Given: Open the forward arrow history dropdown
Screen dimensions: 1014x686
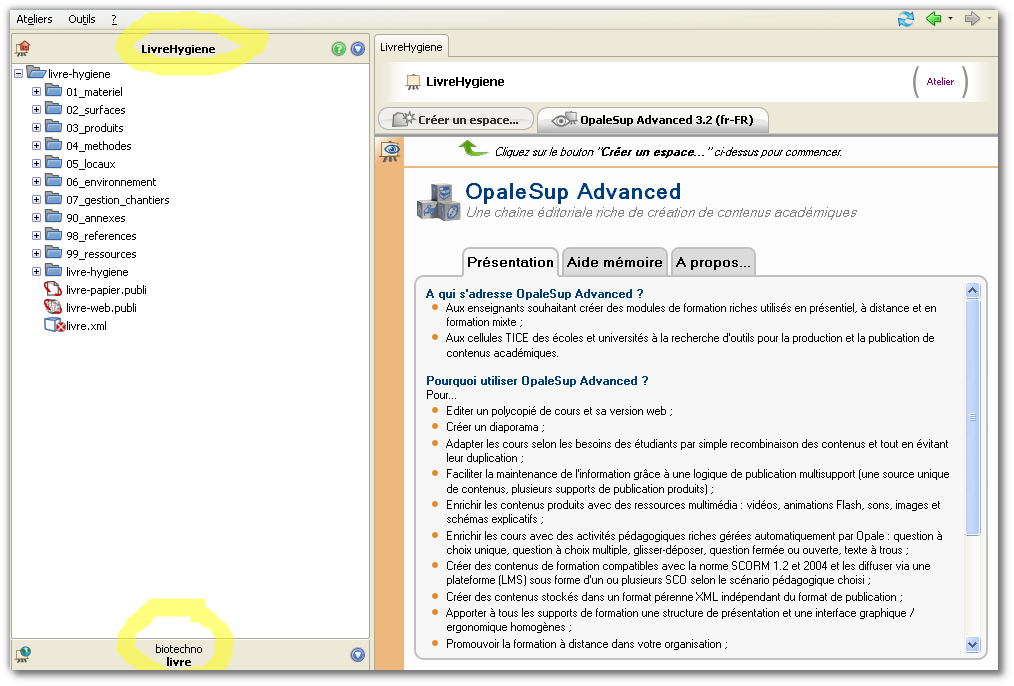Looking at the screenshot, I should click(x=989, y=19).
